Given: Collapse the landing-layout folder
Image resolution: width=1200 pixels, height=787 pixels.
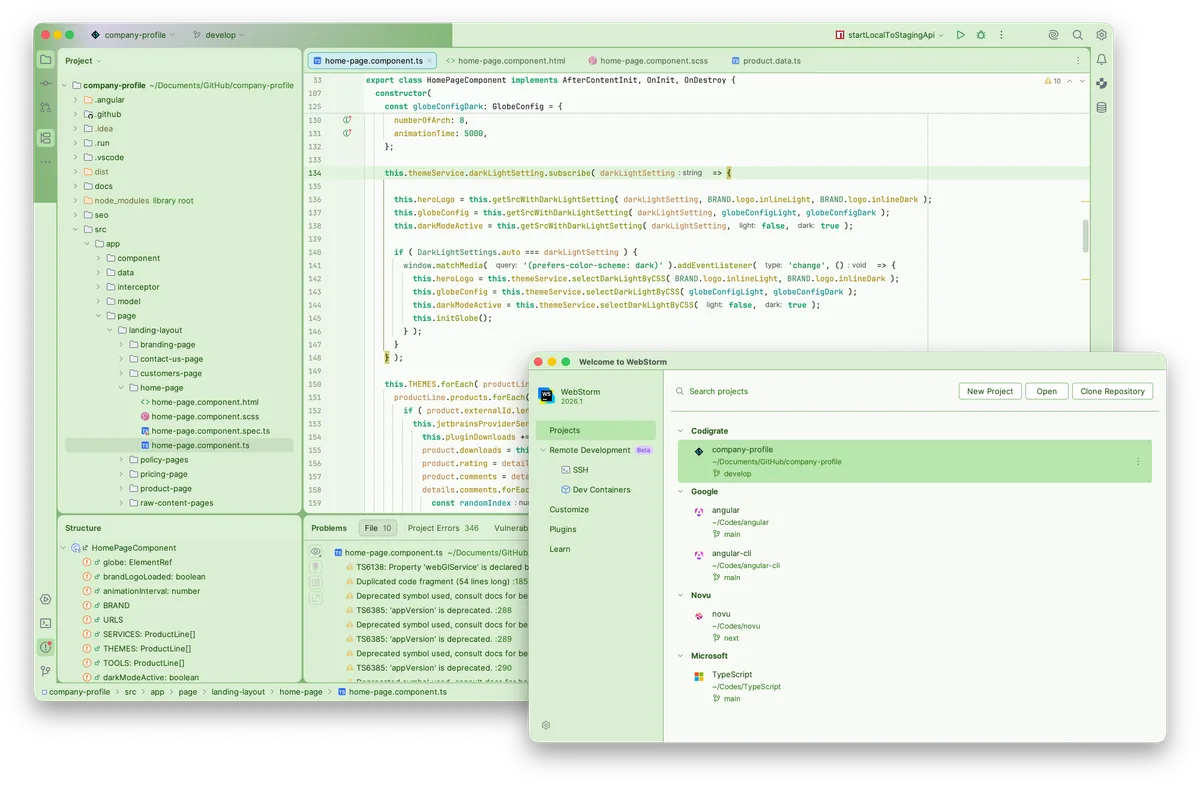Looking at the screenshot, I should coord(110,330).
